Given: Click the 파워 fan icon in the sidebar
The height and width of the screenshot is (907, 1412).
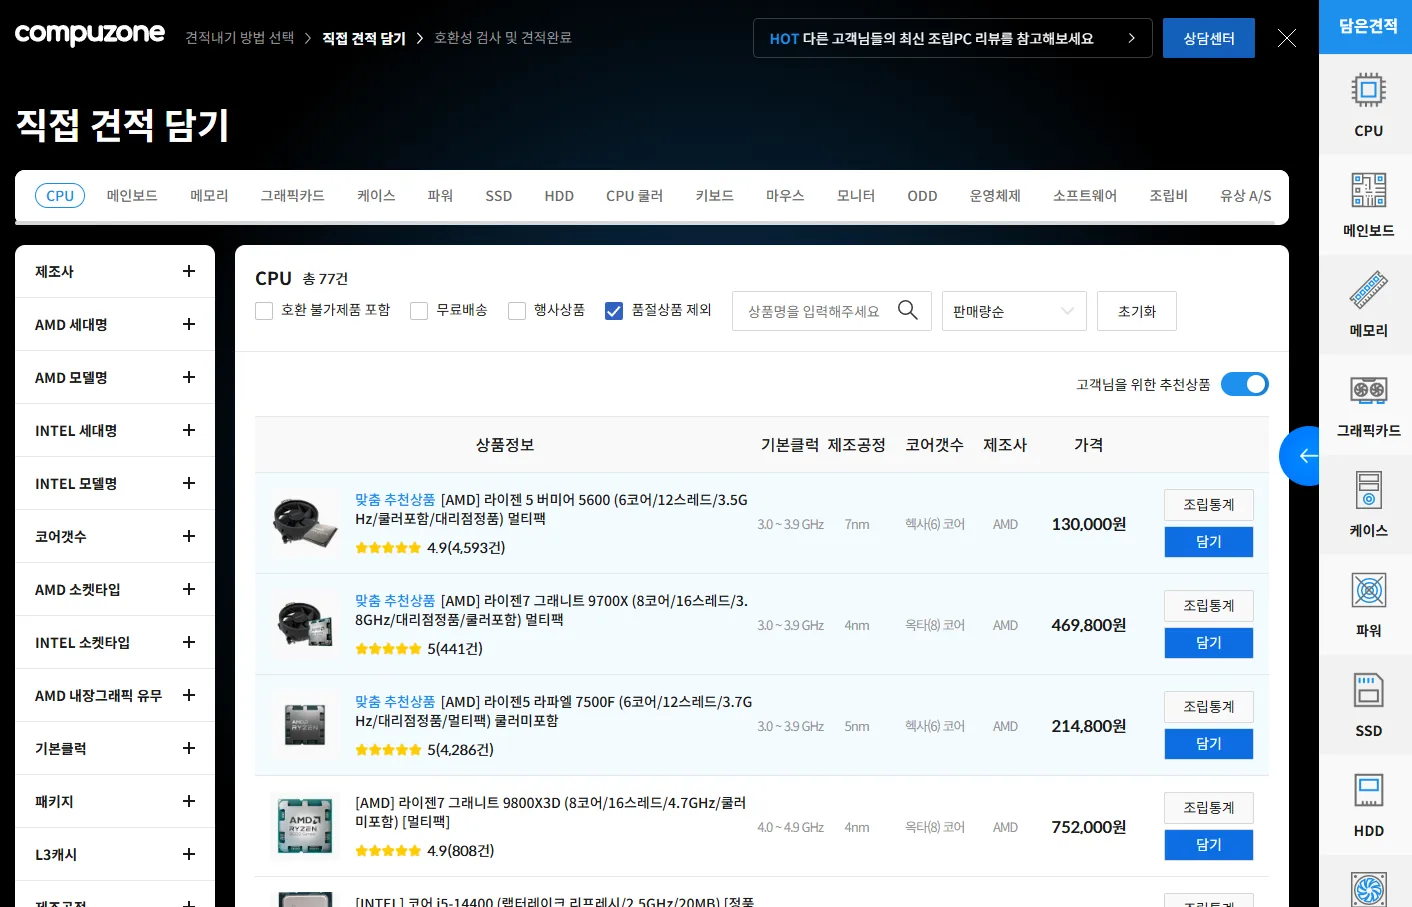Looking at the screenshot, I should tap(1367, 603).
